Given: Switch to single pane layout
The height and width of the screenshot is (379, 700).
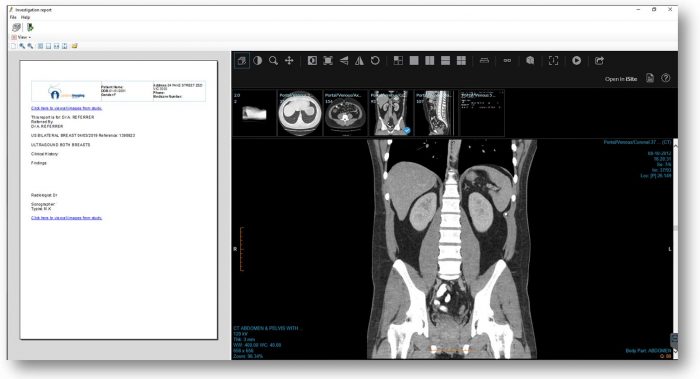Looking at the screenshot, I should pyautogui.click(x=414, y=60).
